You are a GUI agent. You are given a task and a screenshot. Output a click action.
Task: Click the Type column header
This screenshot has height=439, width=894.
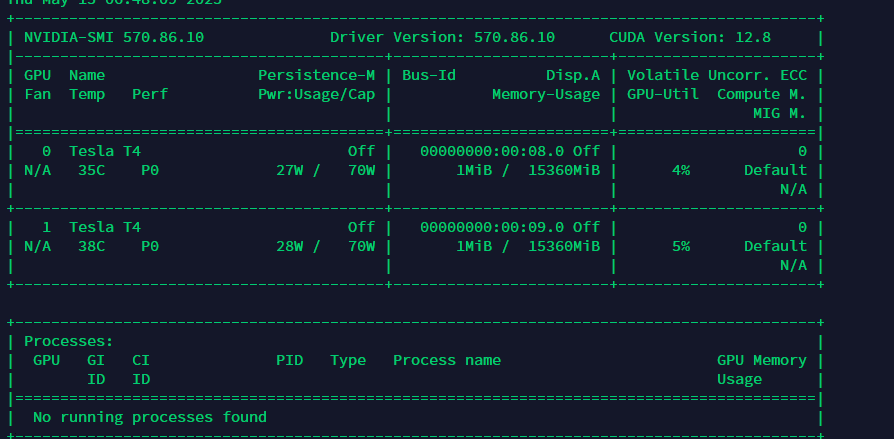(348, 360)
